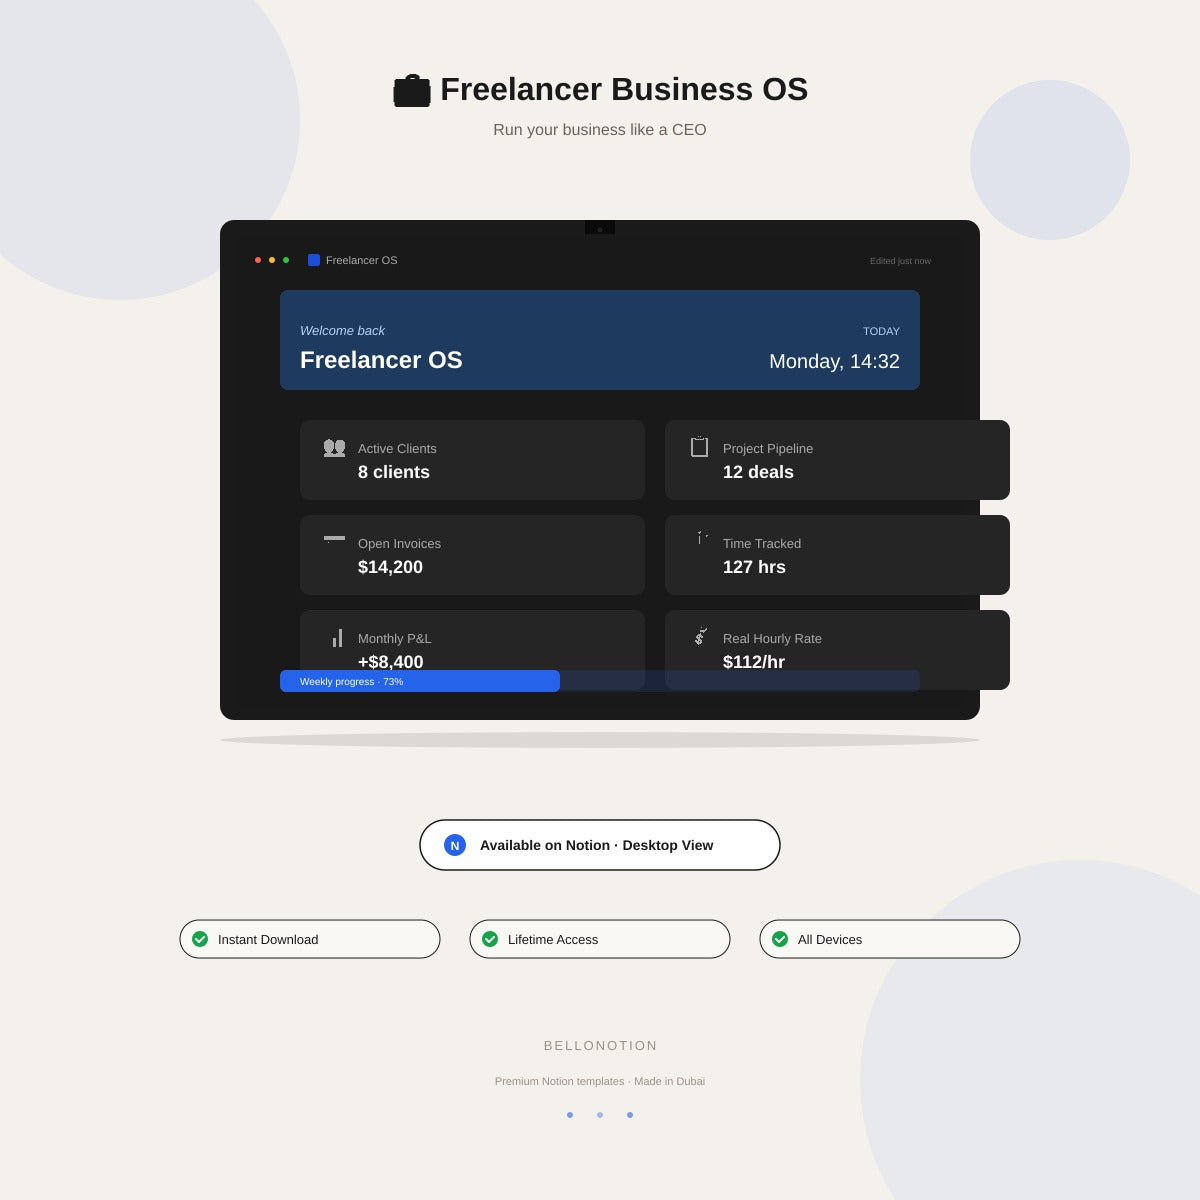Click the yellow window dot in mockup
This screenshot has height=1200, width=1200.
pyautogui.click(x=272, y=260)
